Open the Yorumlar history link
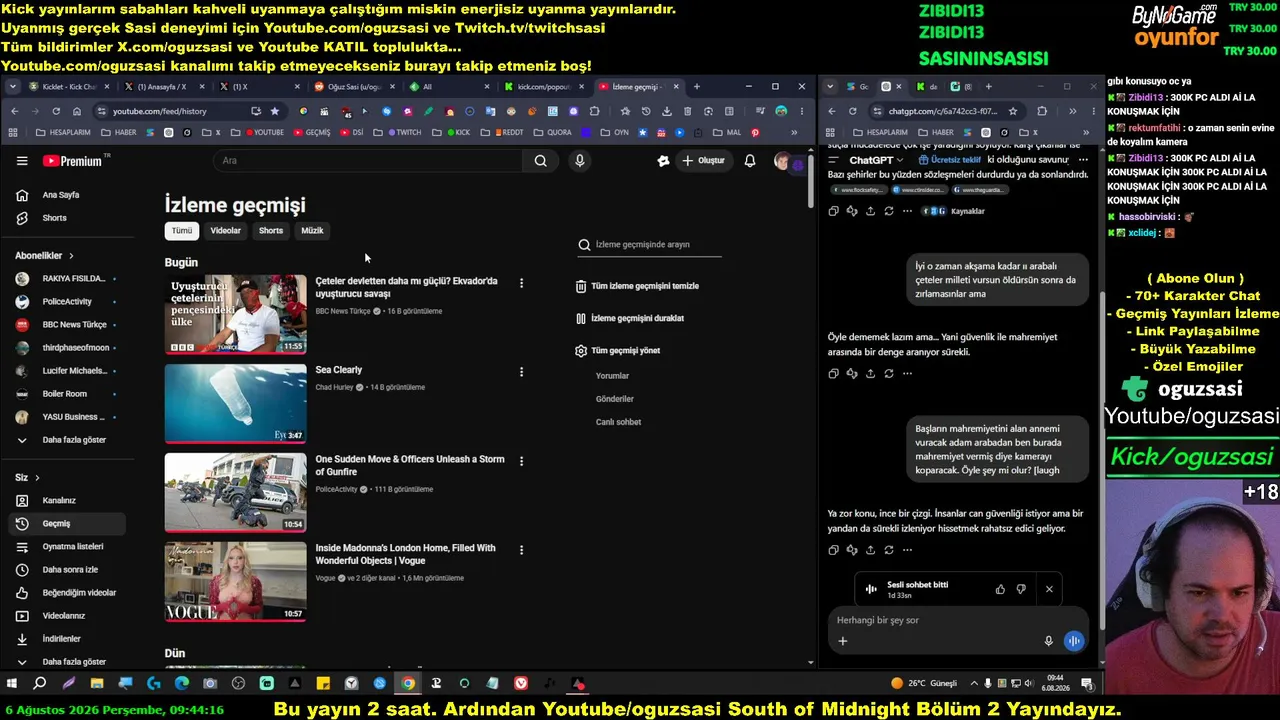Image resolution: width=1280 pixels, height=720 pixels. point(612,376)
